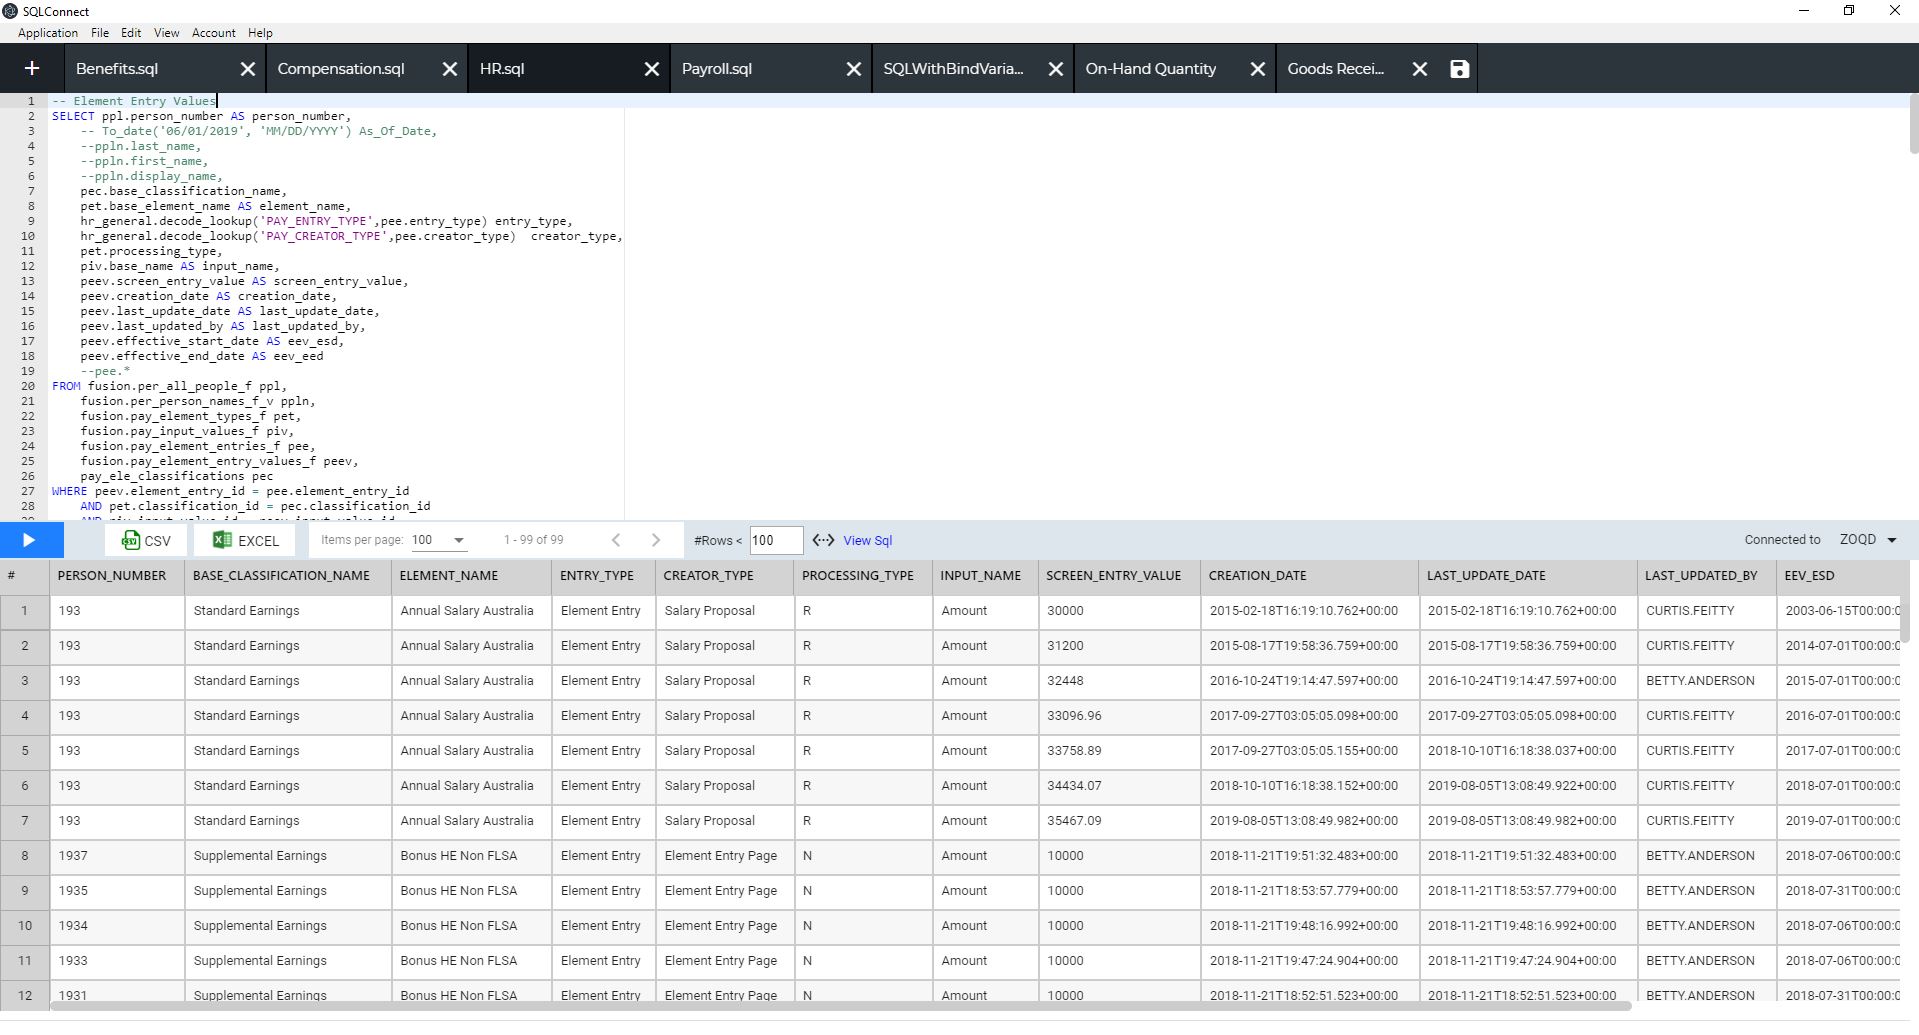Select BETTY.ANDERSON cell in row 3
This screenshot has width=1919, height=1035.
(x=1707, y=681)
